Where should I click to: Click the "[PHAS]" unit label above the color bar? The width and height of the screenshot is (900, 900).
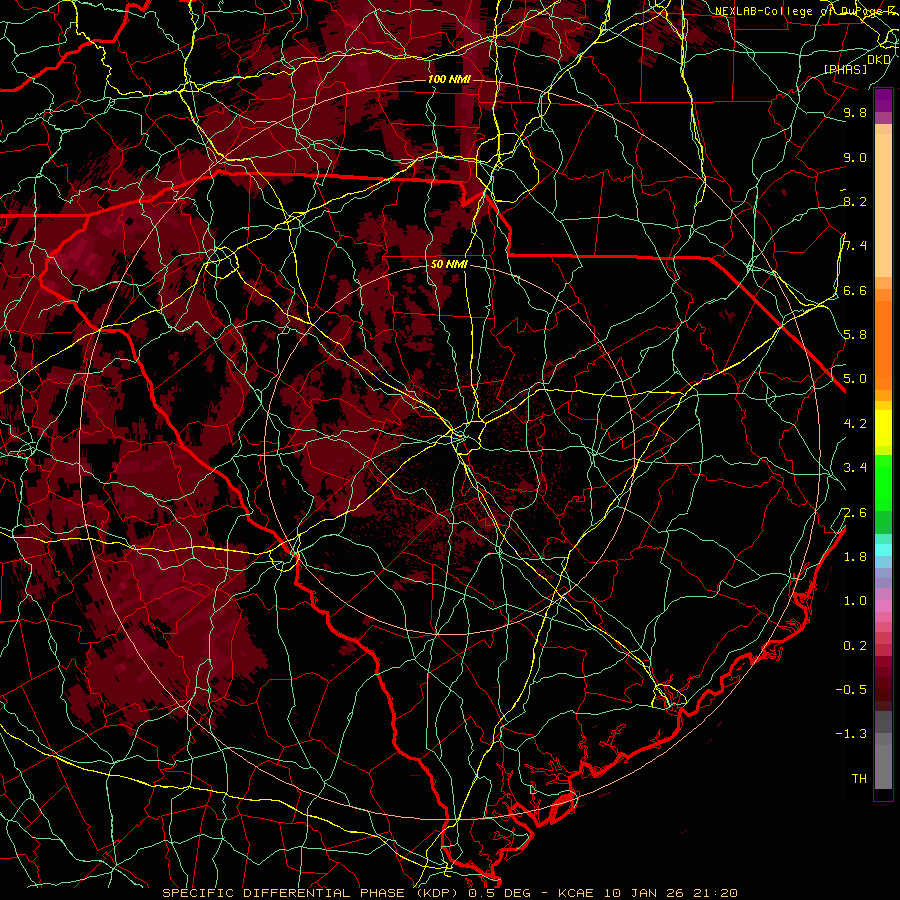[845, 69]
